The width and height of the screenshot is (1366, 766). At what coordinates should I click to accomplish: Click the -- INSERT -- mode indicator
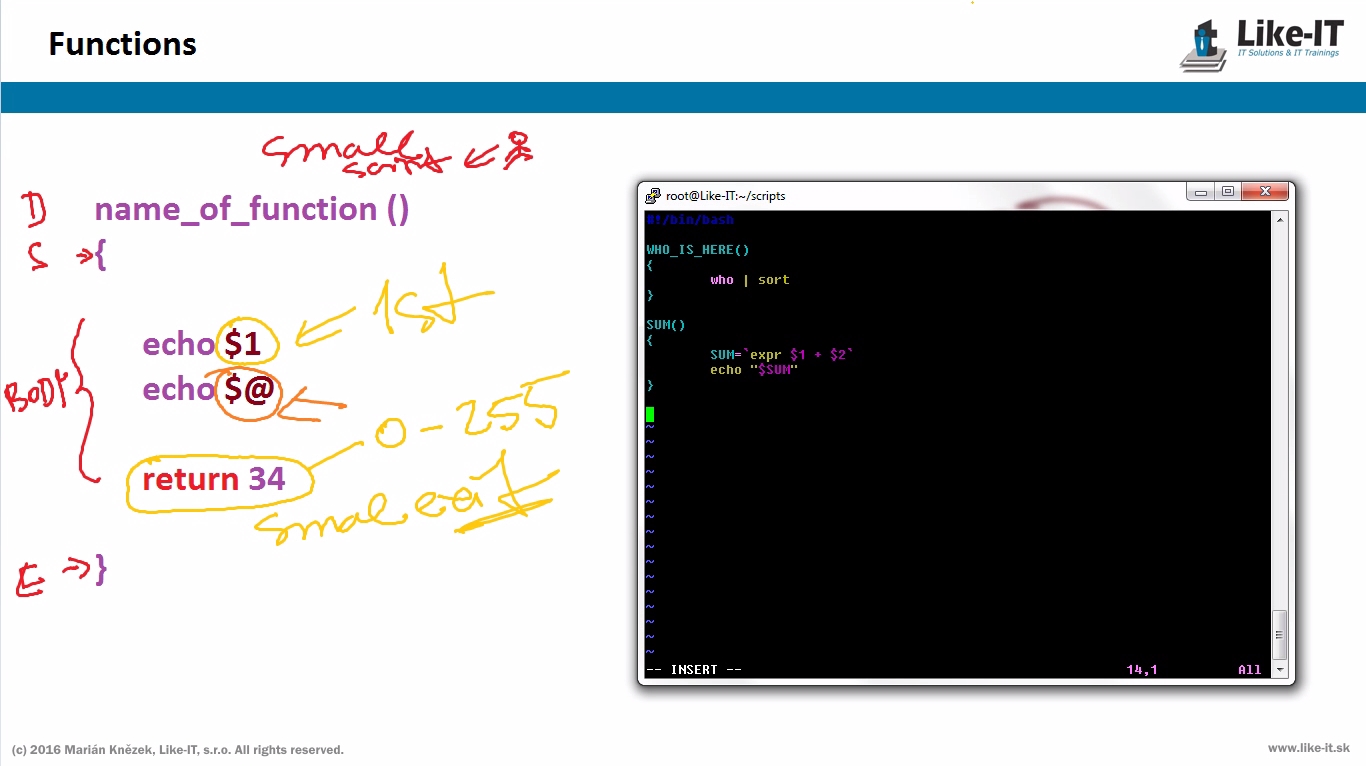click(694, 670)
